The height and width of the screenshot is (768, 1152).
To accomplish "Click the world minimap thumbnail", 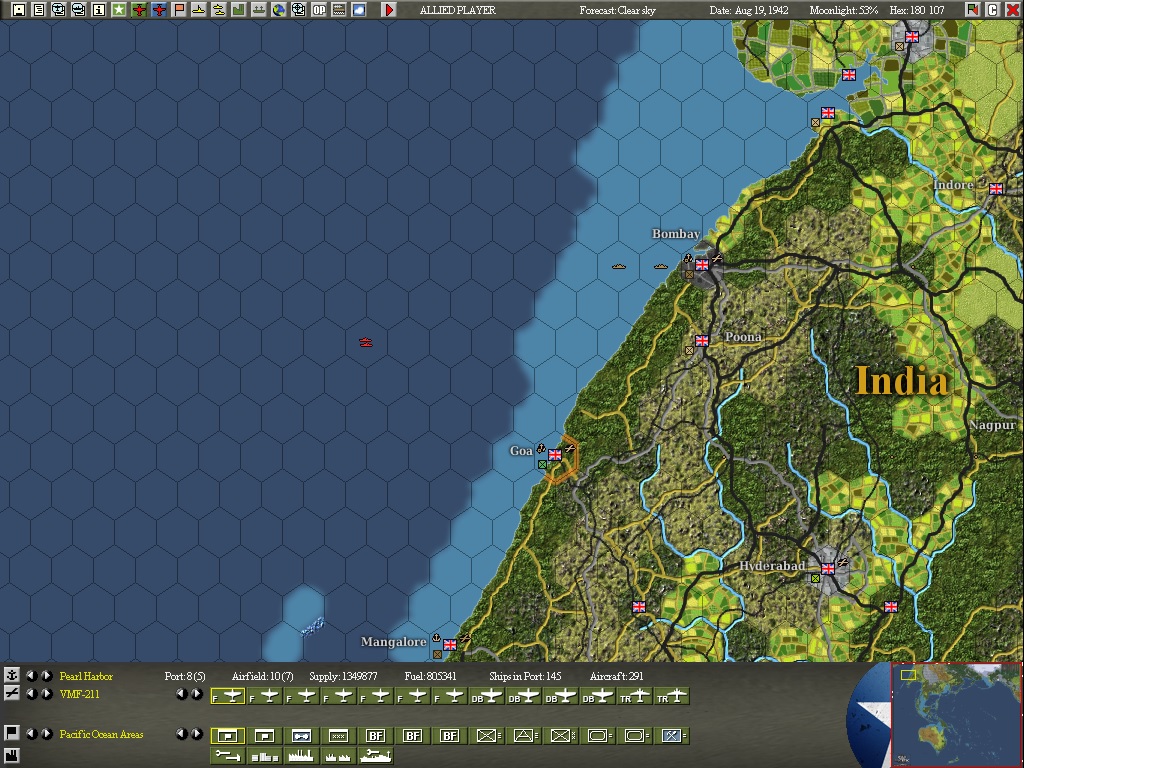I will tap(957, 715).
